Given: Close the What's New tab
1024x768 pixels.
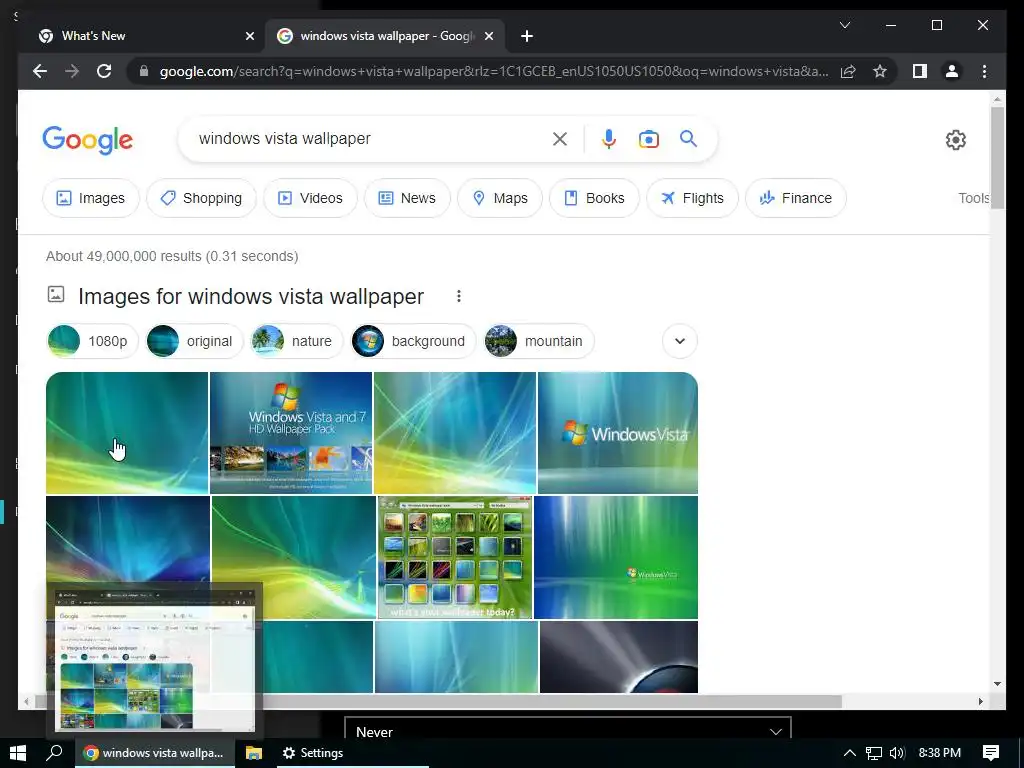Looking at the screenshot, I should pos(249,36).
